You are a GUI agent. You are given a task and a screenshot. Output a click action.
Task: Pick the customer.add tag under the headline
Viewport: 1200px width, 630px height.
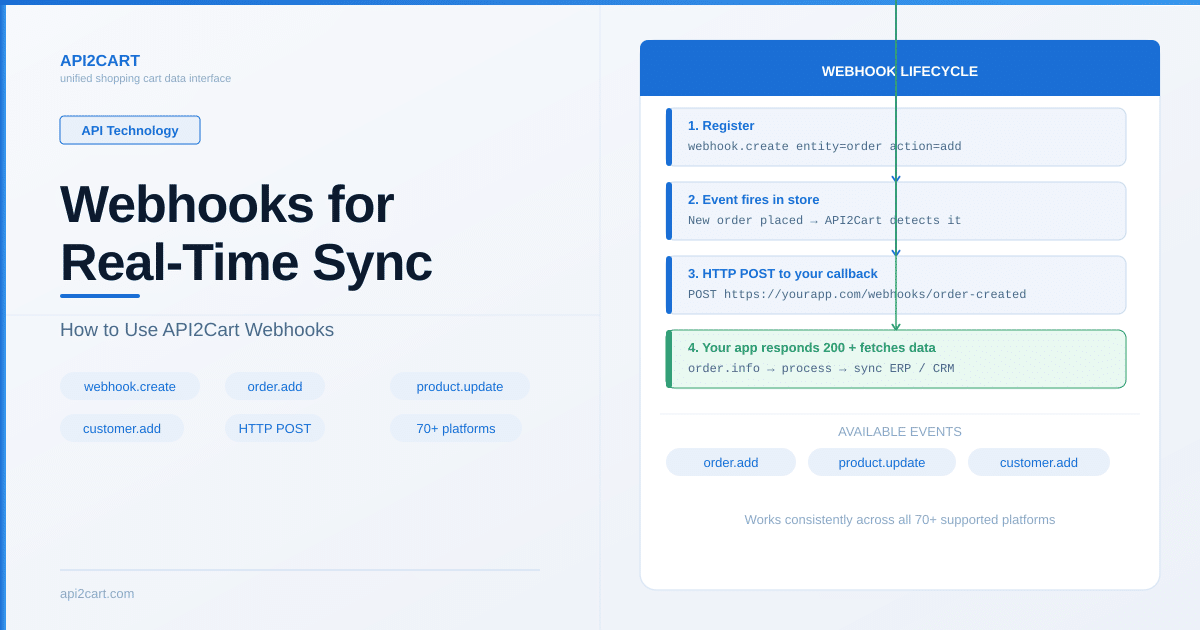pos(122,428)
